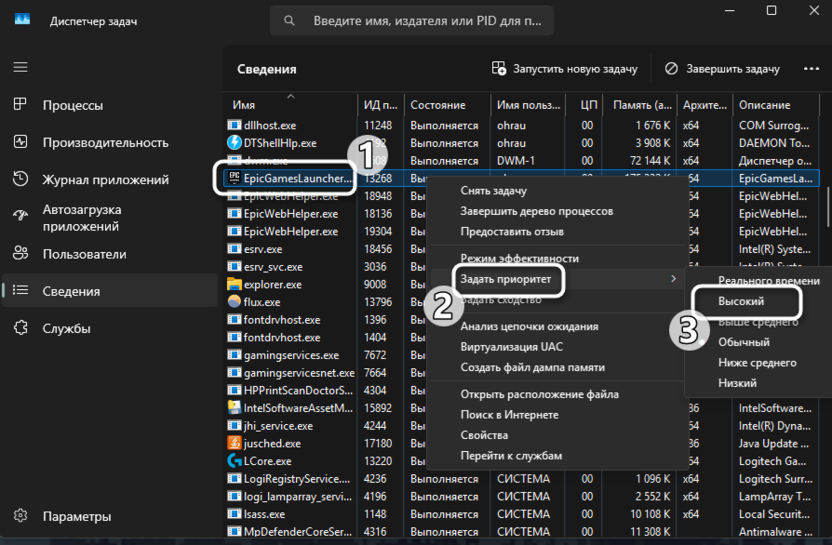
Task: Select Создать файл дампа памяти
Action: (x=557, y=367)
